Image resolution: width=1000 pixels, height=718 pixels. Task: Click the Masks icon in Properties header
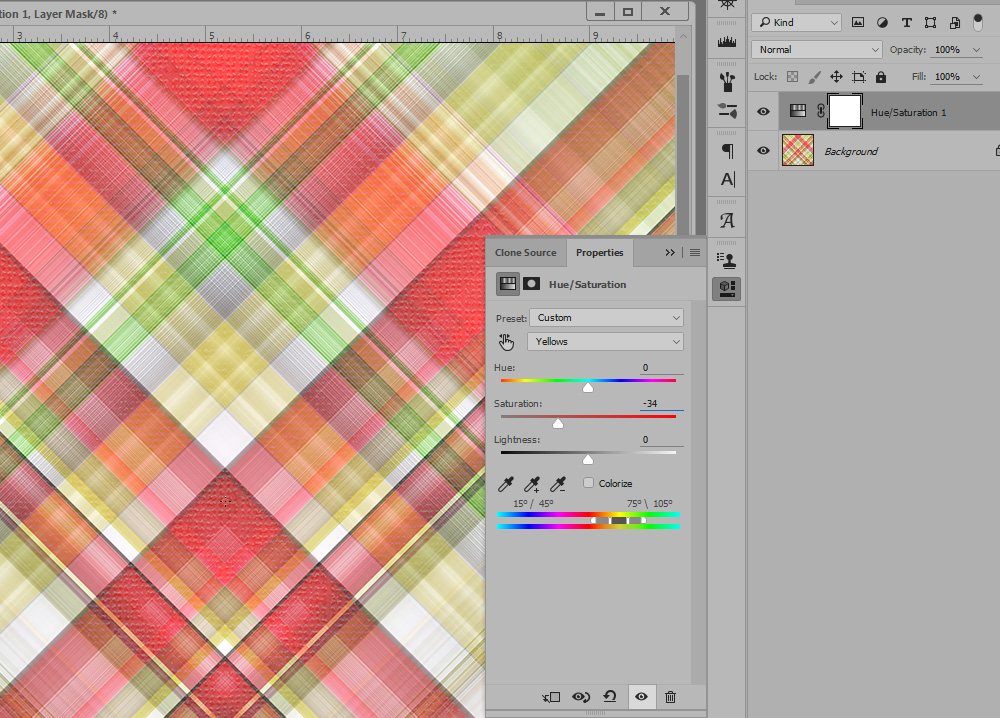point(531,284)
